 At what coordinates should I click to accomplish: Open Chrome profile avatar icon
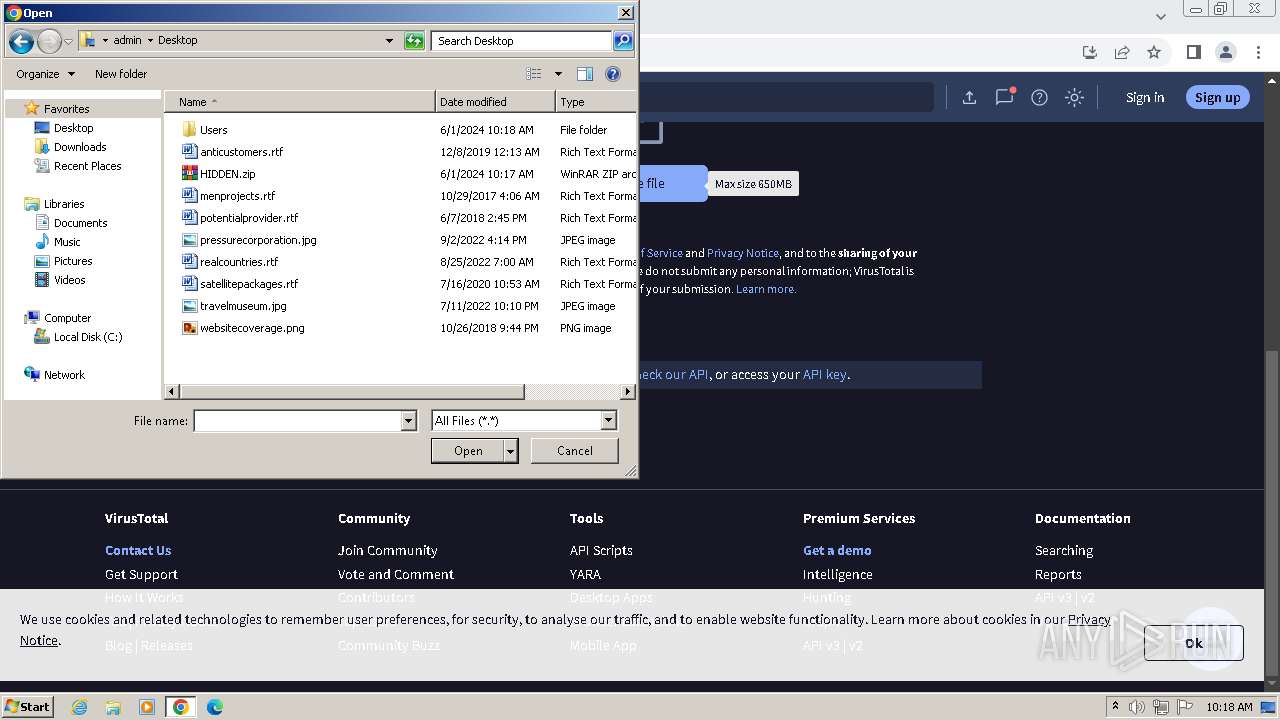coord(1226,52)
